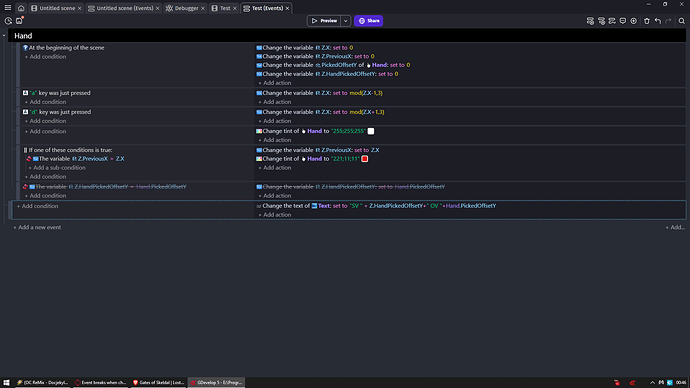690x388 pixels.
Task: Click Add a comment toolbar icon
Action: pos(623,21)
